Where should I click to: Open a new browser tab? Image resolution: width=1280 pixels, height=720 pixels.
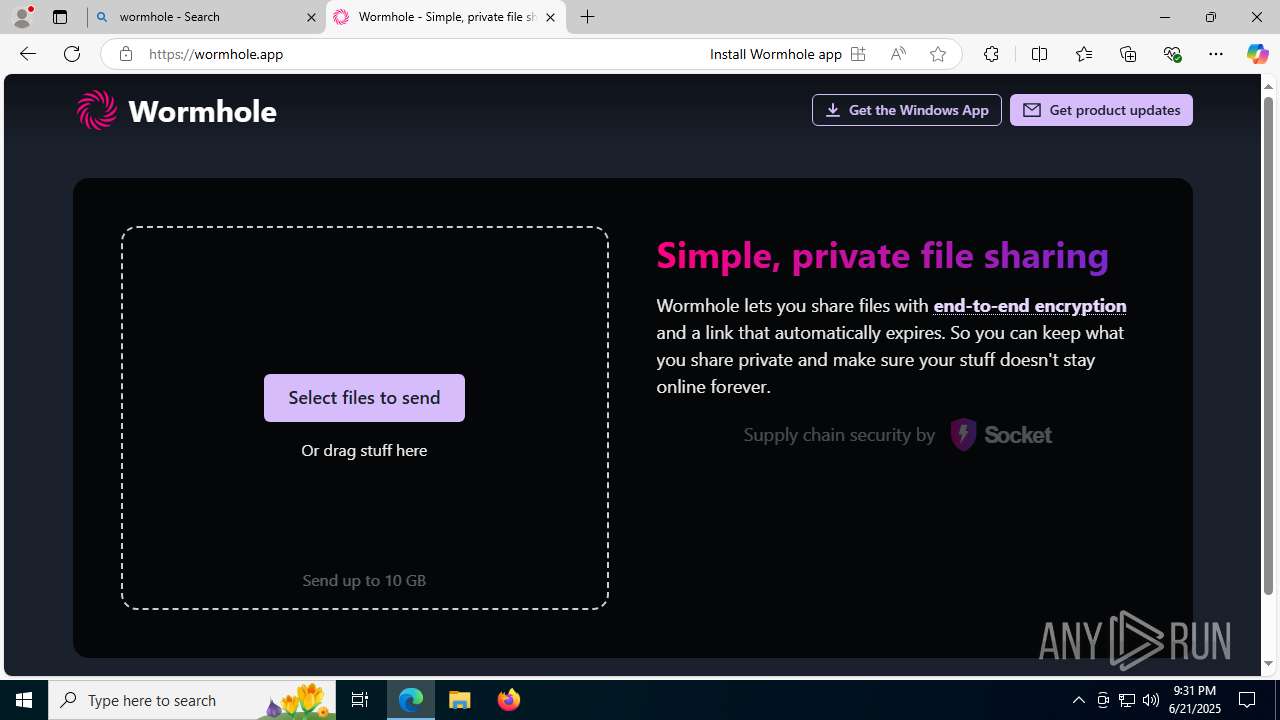coord(588,17)
